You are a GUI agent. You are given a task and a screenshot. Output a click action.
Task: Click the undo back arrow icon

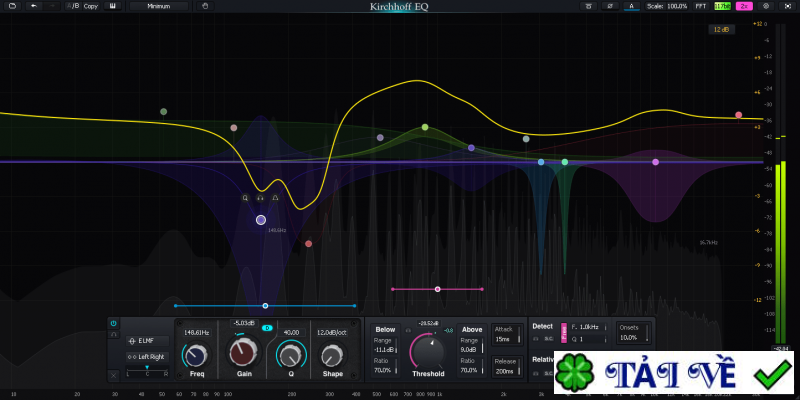[34, 6]
